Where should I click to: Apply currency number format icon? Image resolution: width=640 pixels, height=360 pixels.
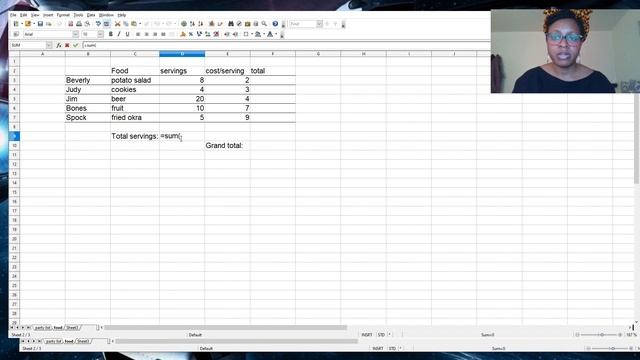[x=183, y=34]
